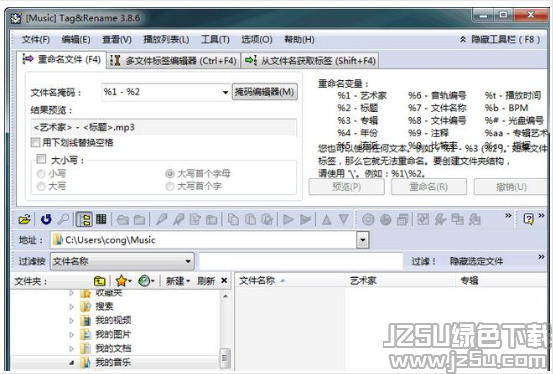Sort by 专辑 column header

502,281
